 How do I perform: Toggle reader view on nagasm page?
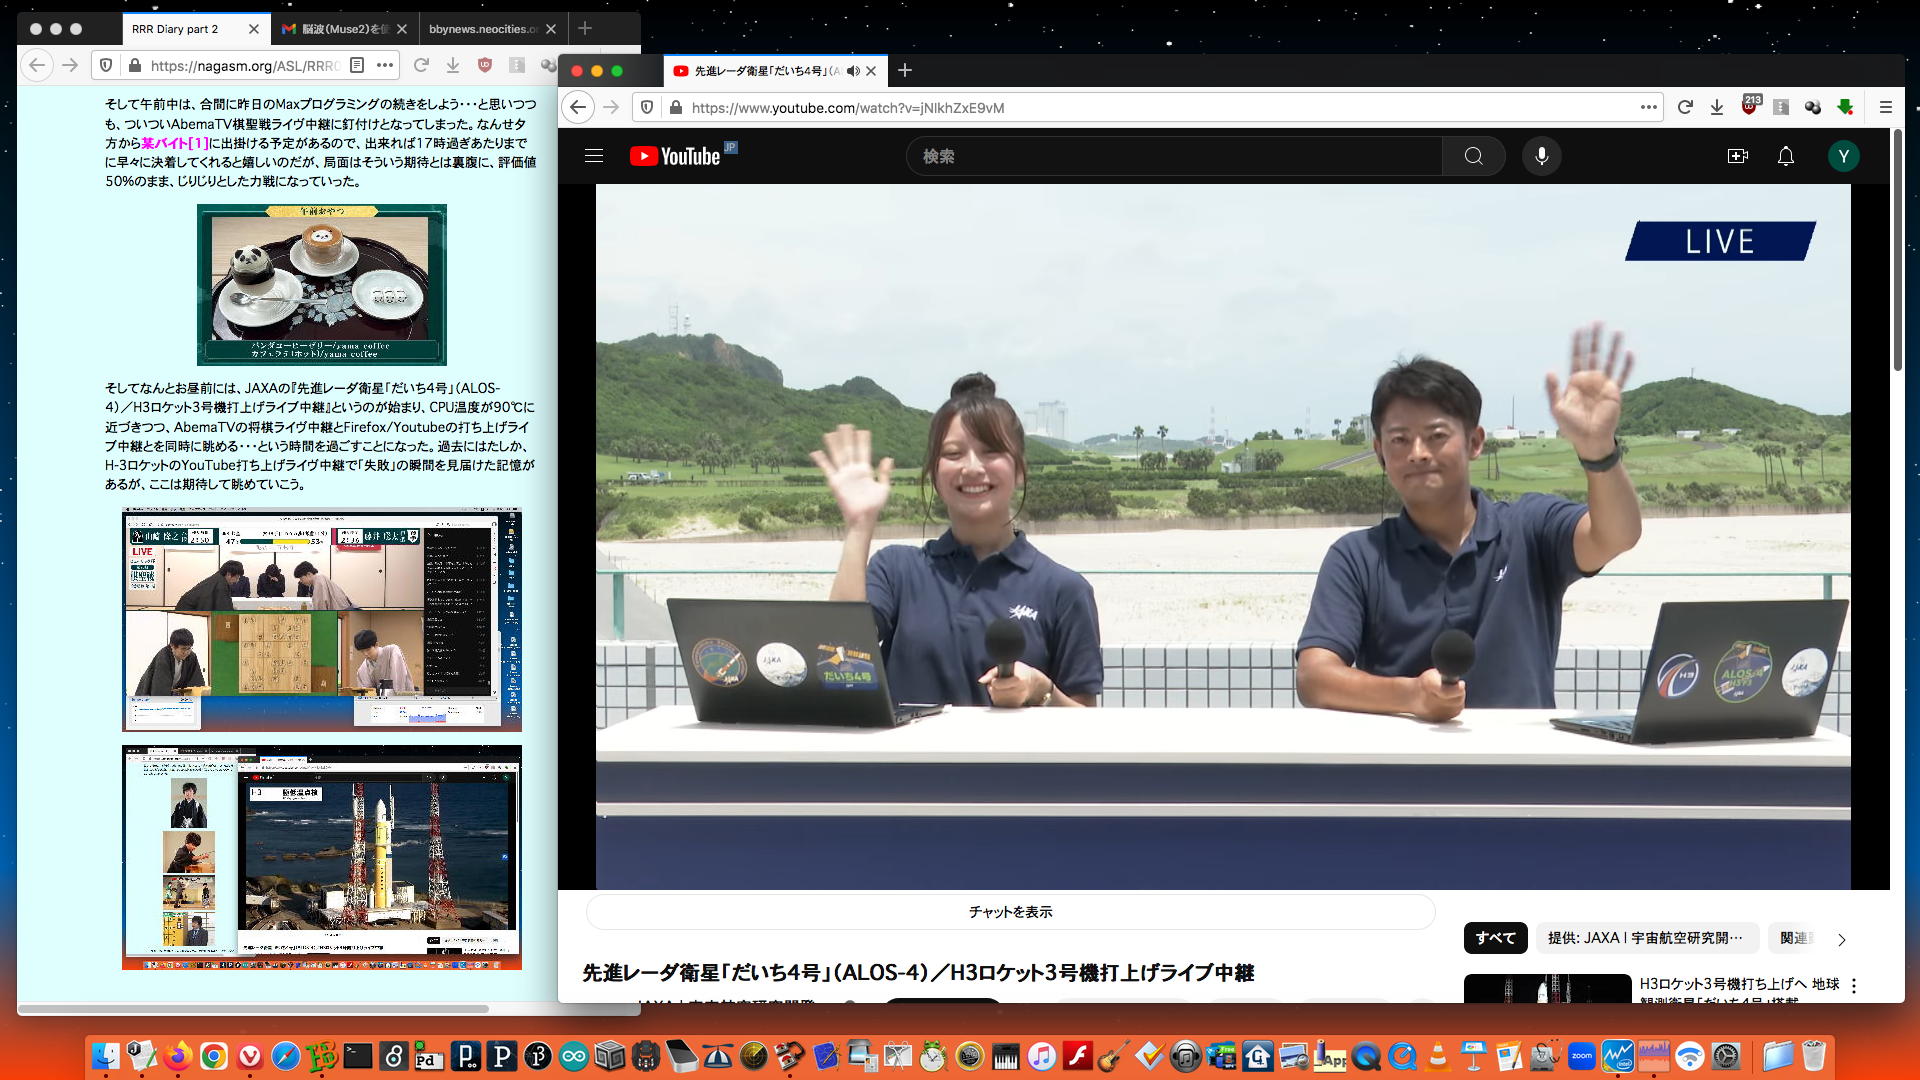(x=357, y=65)
